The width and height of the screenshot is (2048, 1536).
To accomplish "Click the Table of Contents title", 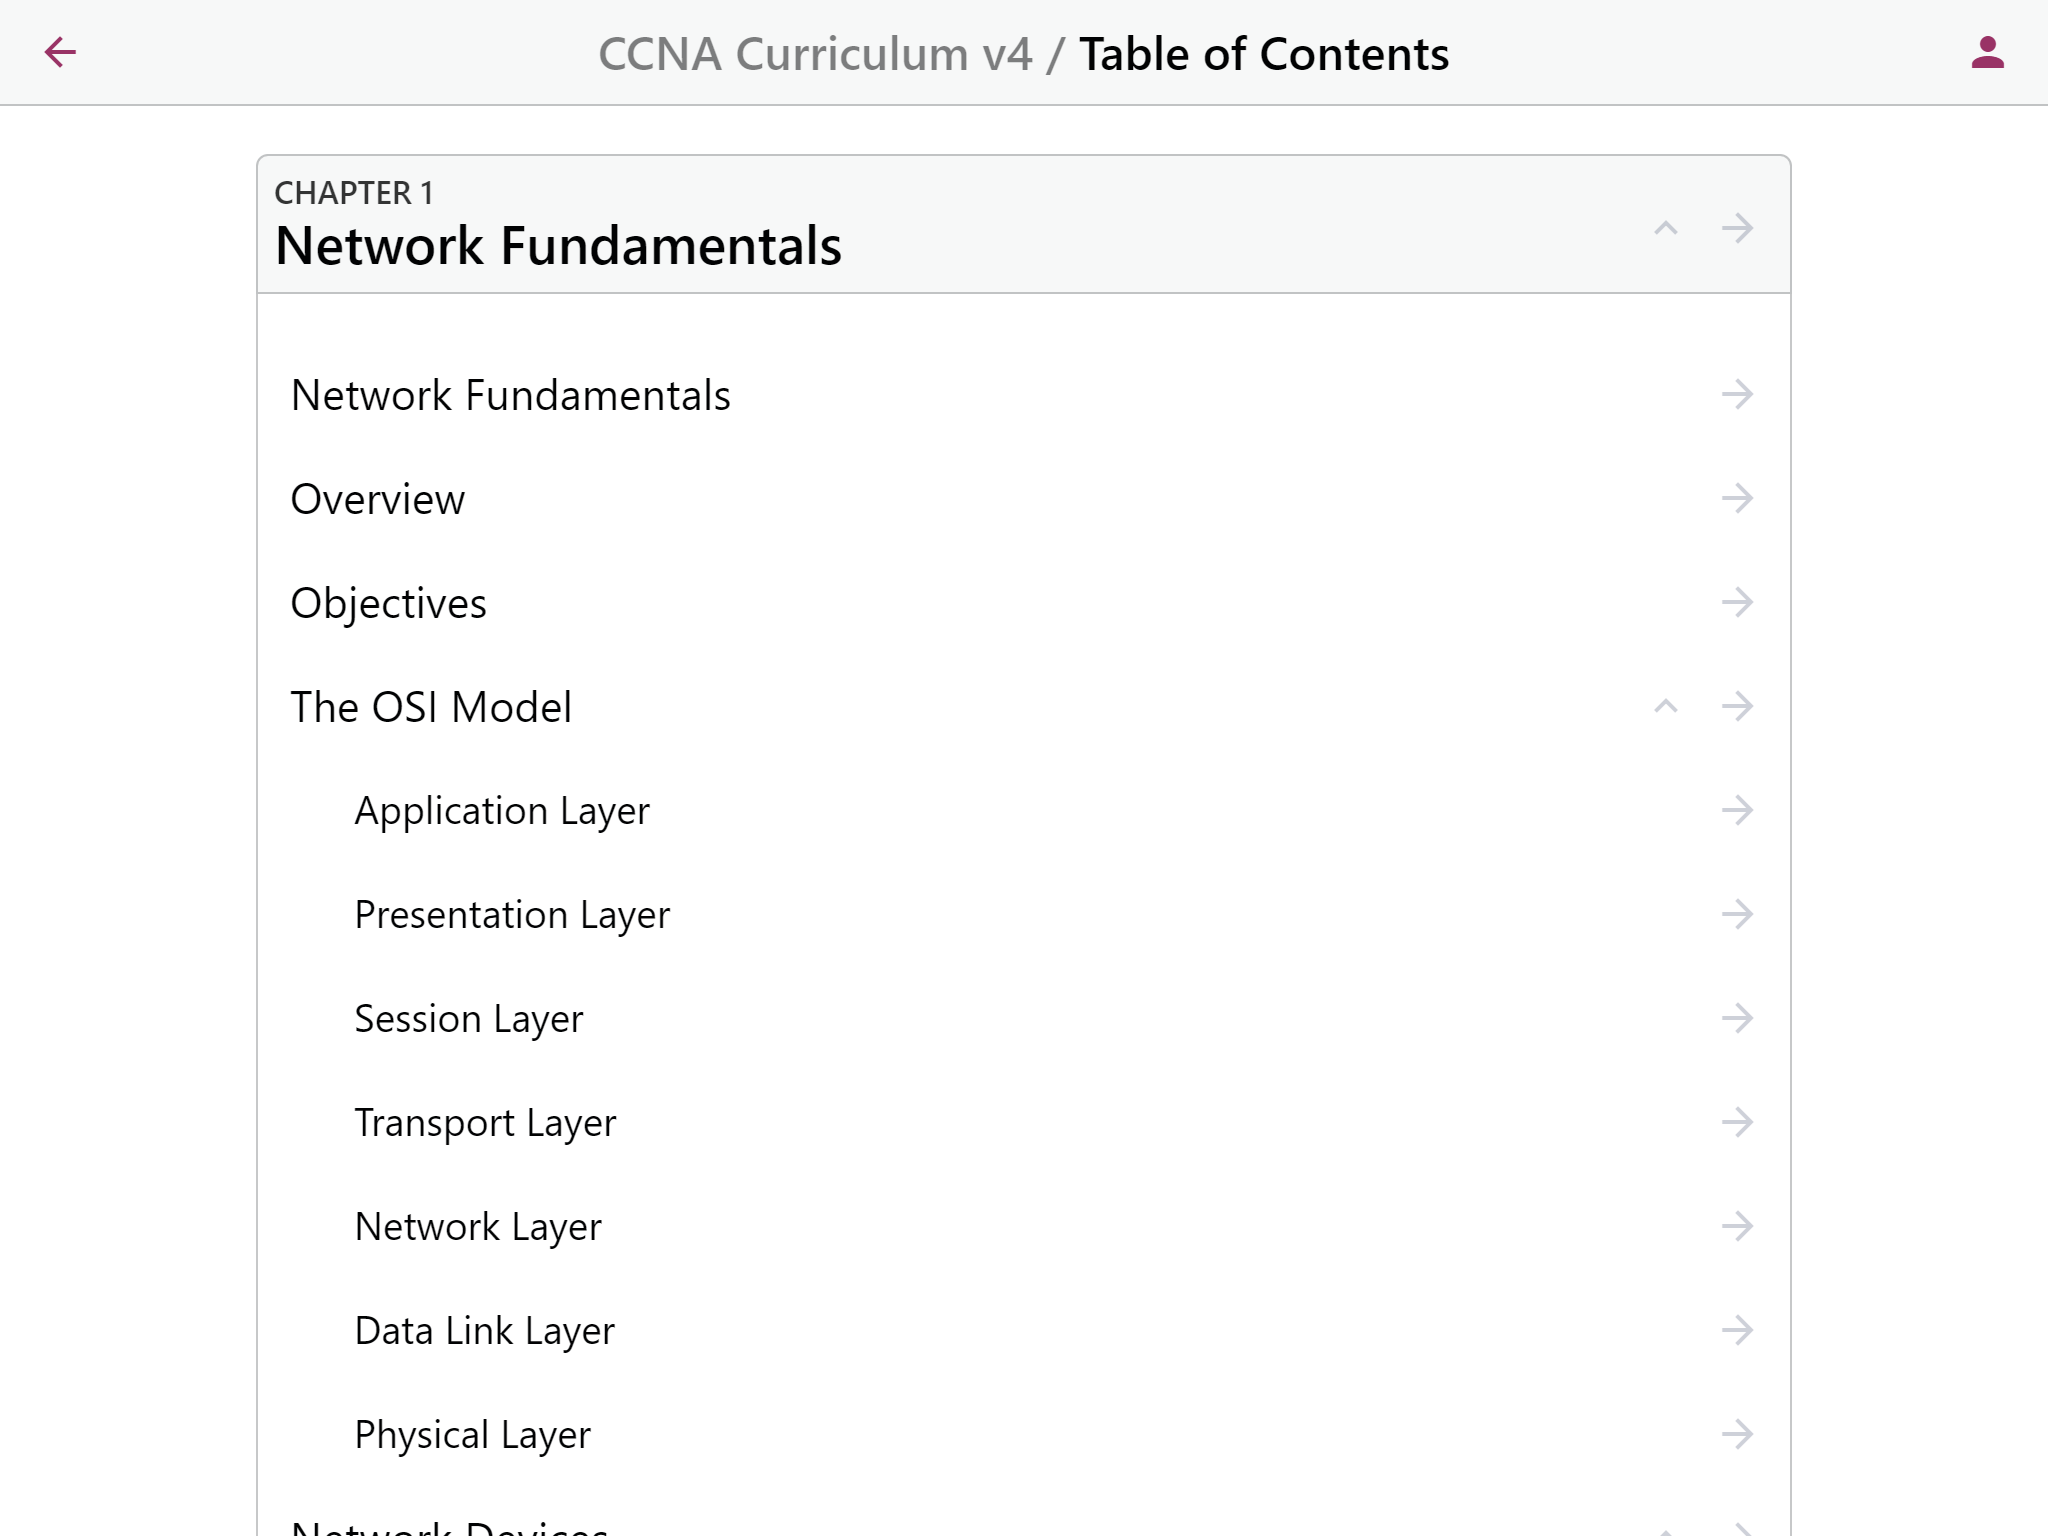I will click(x=1263, y=54).
